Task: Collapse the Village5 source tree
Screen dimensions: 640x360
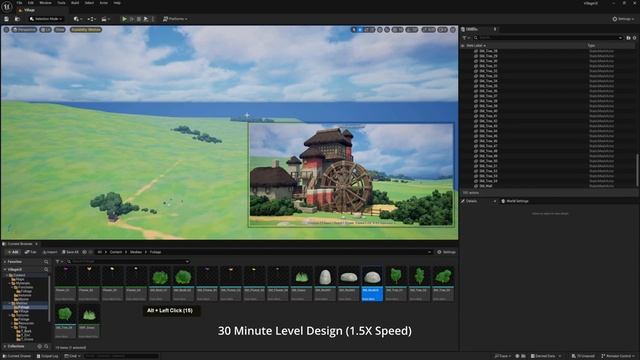Action: click(5, 269)
